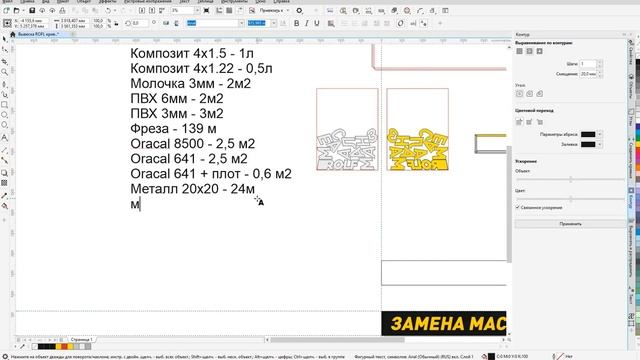This screenshot has width=640, height=360.
Task: Toggle Show grid in toolbar
Action: click(229, 10)
